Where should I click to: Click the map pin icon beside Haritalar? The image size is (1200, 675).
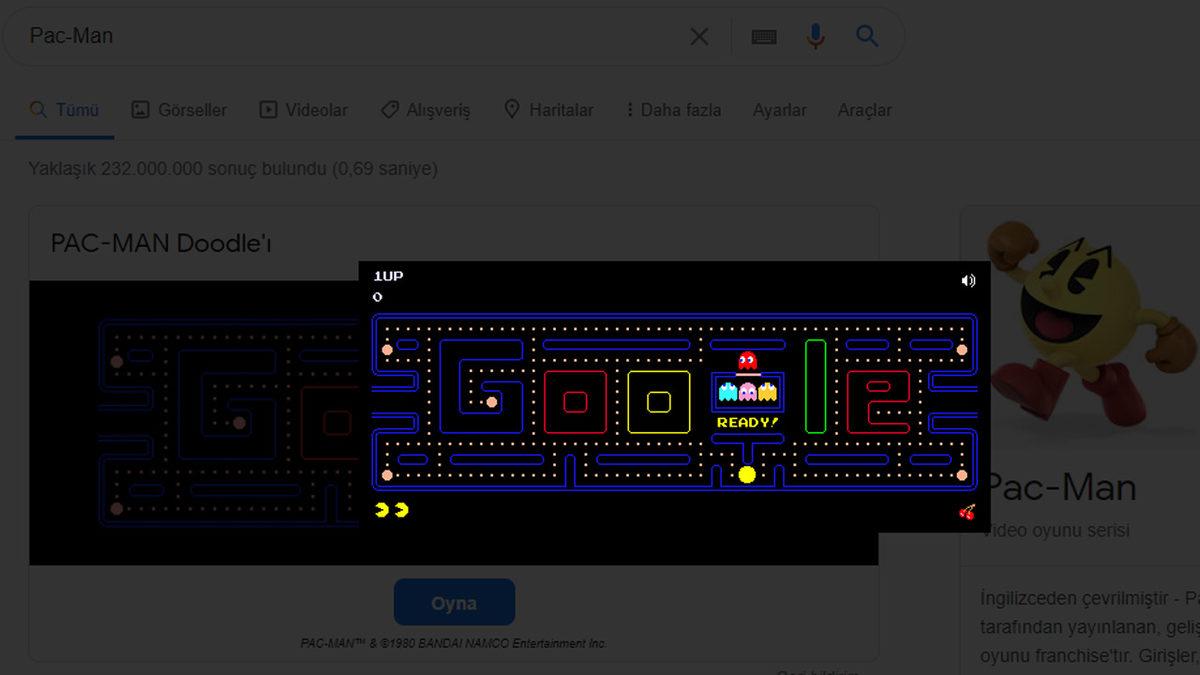point(512,110)
